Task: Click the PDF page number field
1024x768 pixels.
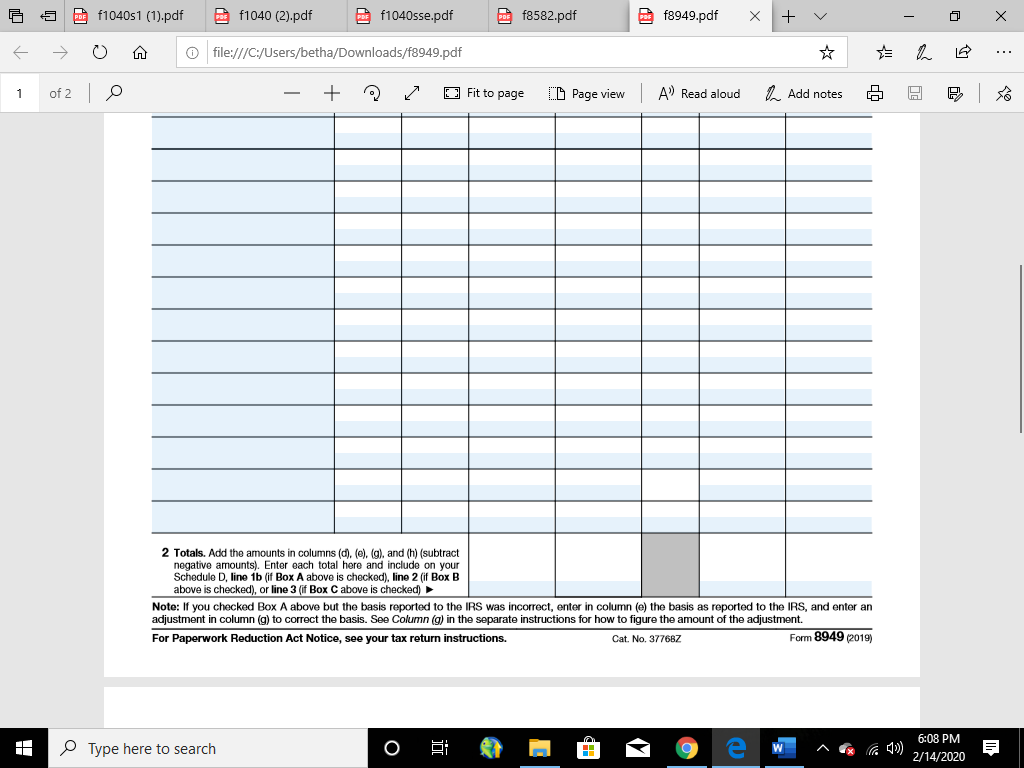Action: pyautogui.click(x=20, y=93)
